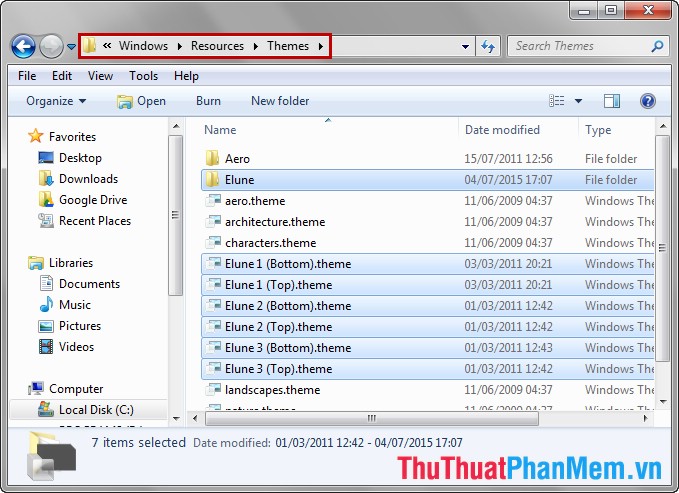This screenshot has width=679, height=493.
Task: Select the landscapes.theme file name
Action: (272, 389)
